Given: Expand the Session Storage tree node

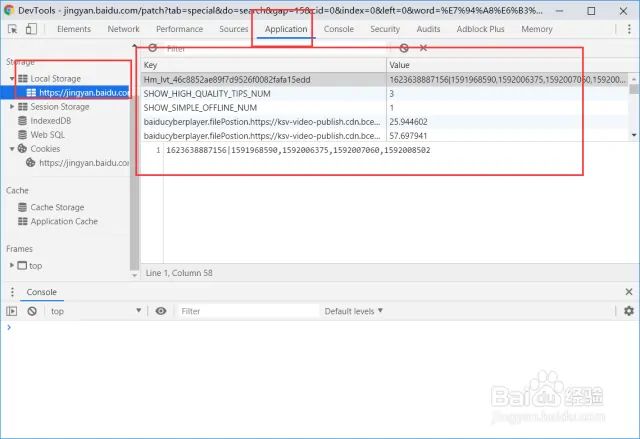Looking at the screenshot, I should [x=12, y=106].
